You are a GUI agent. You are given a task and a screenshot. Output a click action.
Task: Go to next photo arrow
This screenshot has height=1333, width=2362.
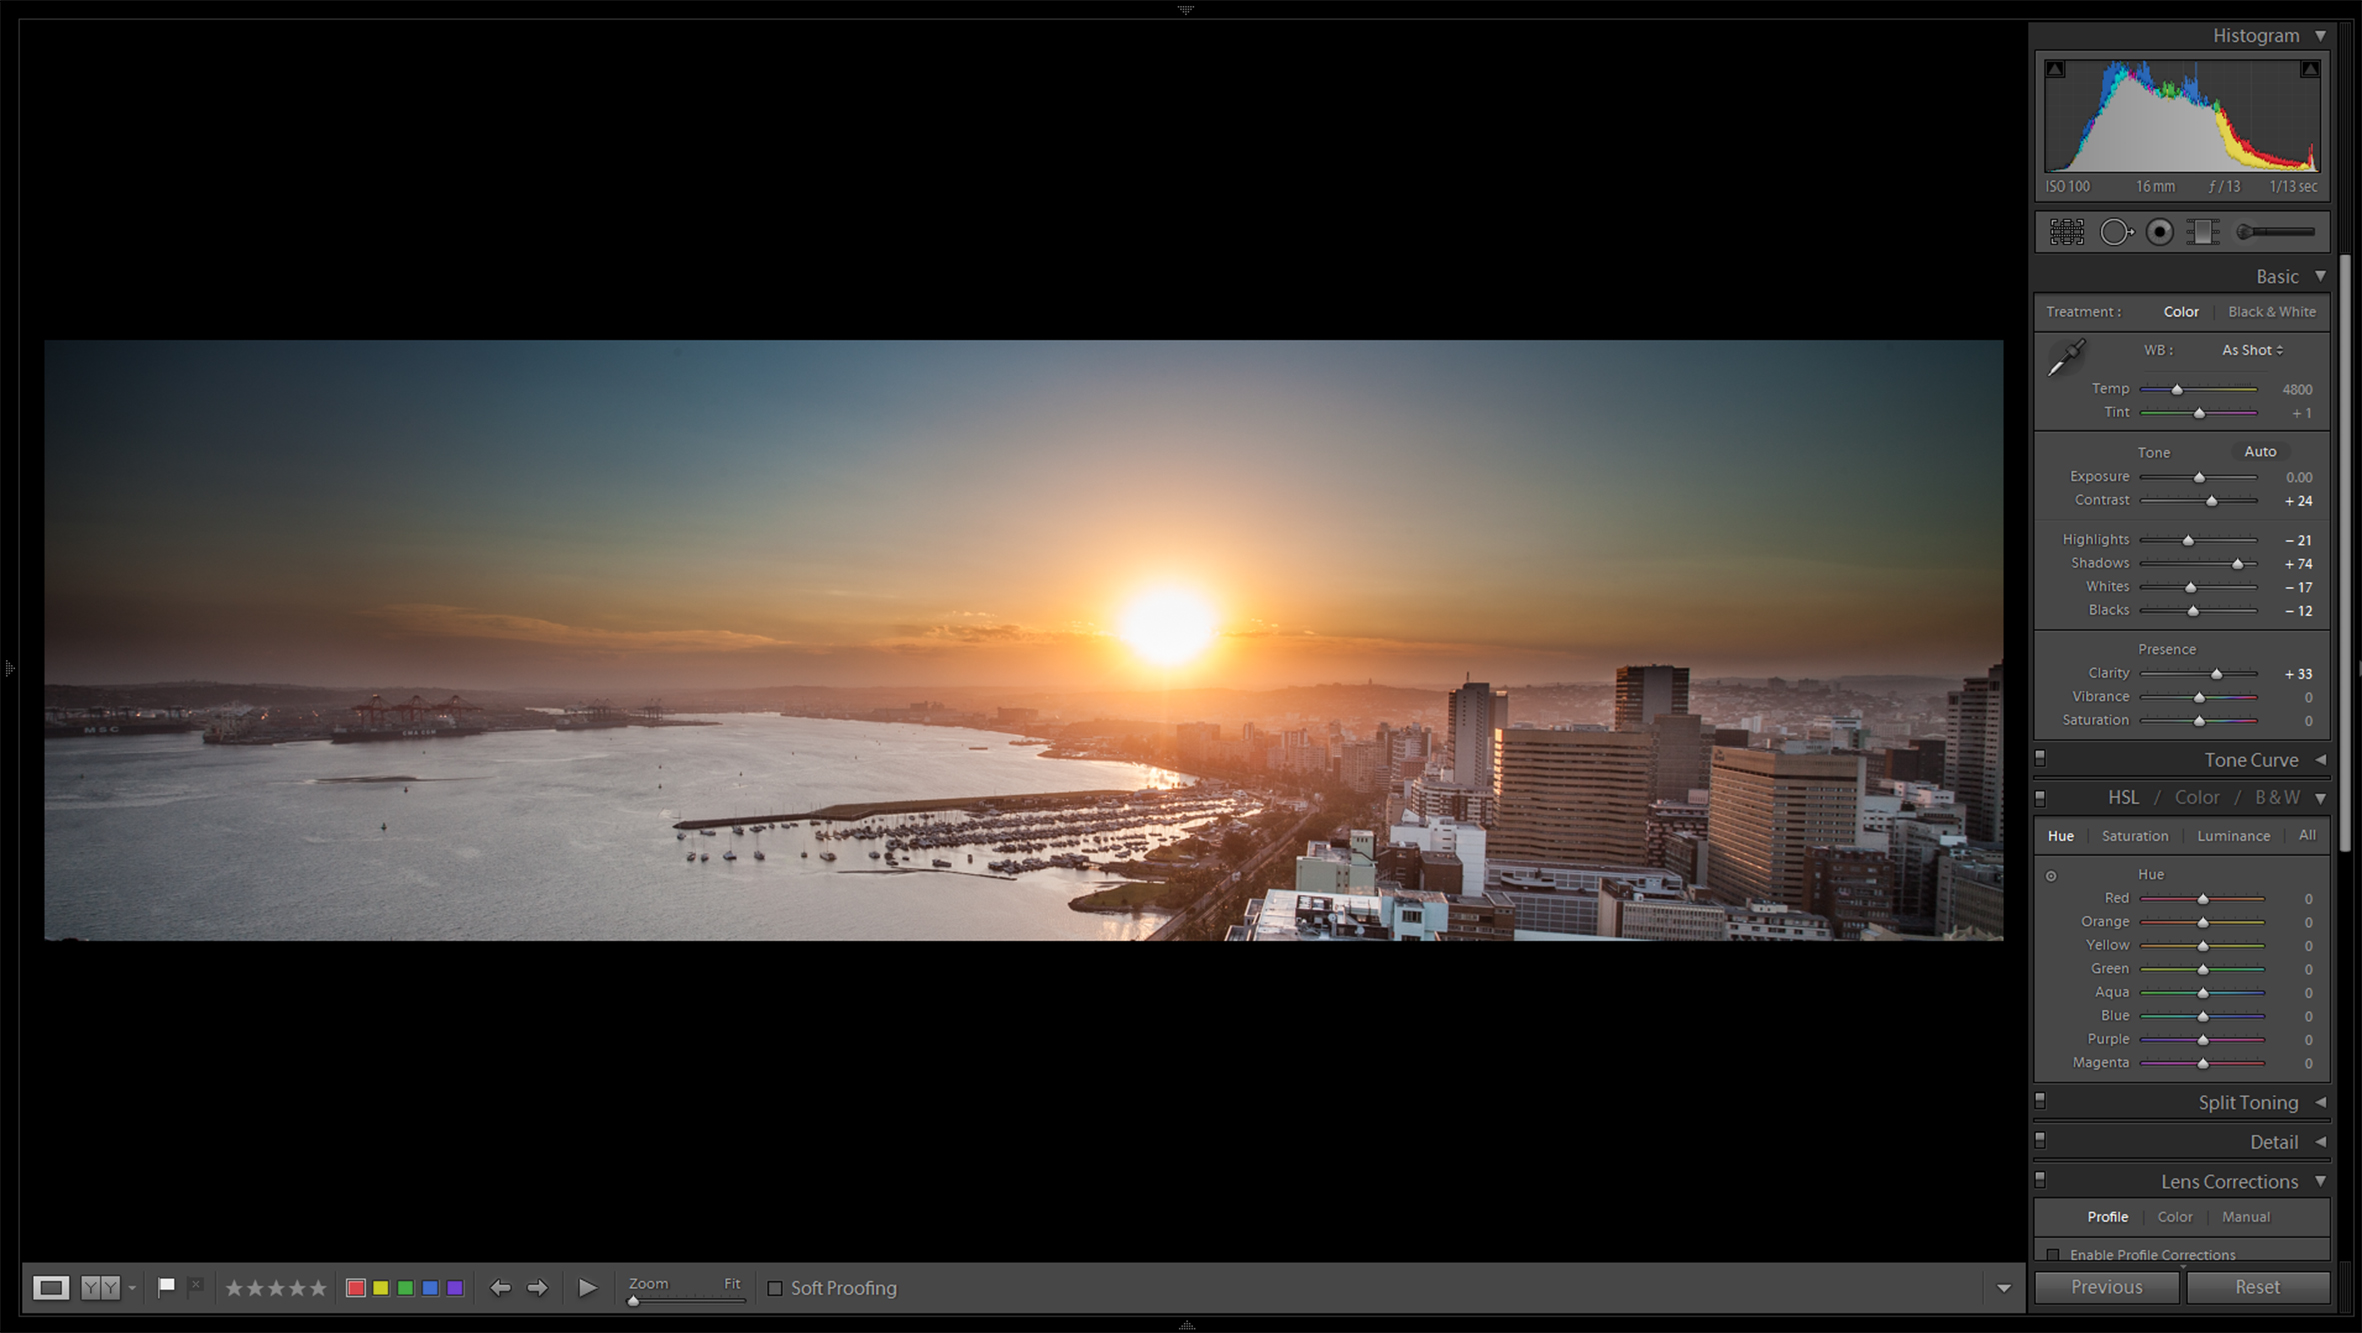[538, 1288]
